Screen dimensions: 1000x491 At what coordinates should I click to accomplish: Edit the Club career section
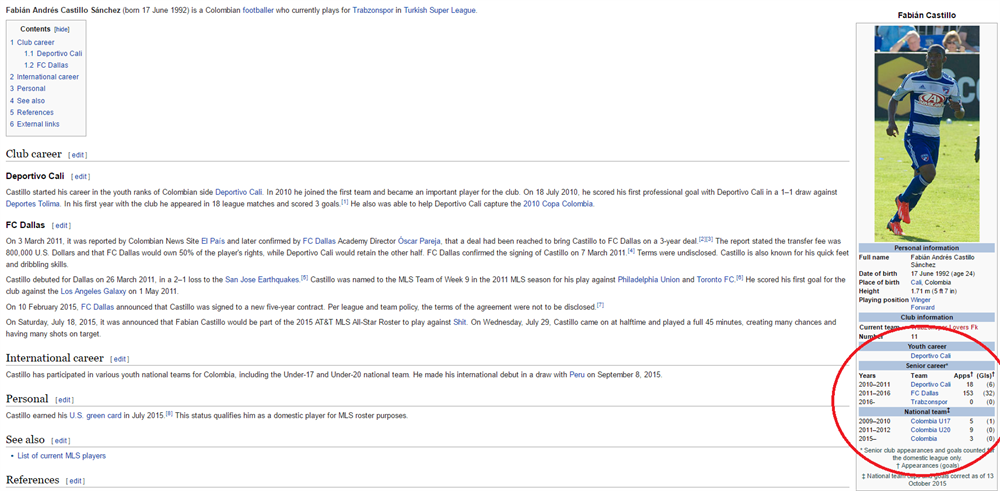point(78,156)
